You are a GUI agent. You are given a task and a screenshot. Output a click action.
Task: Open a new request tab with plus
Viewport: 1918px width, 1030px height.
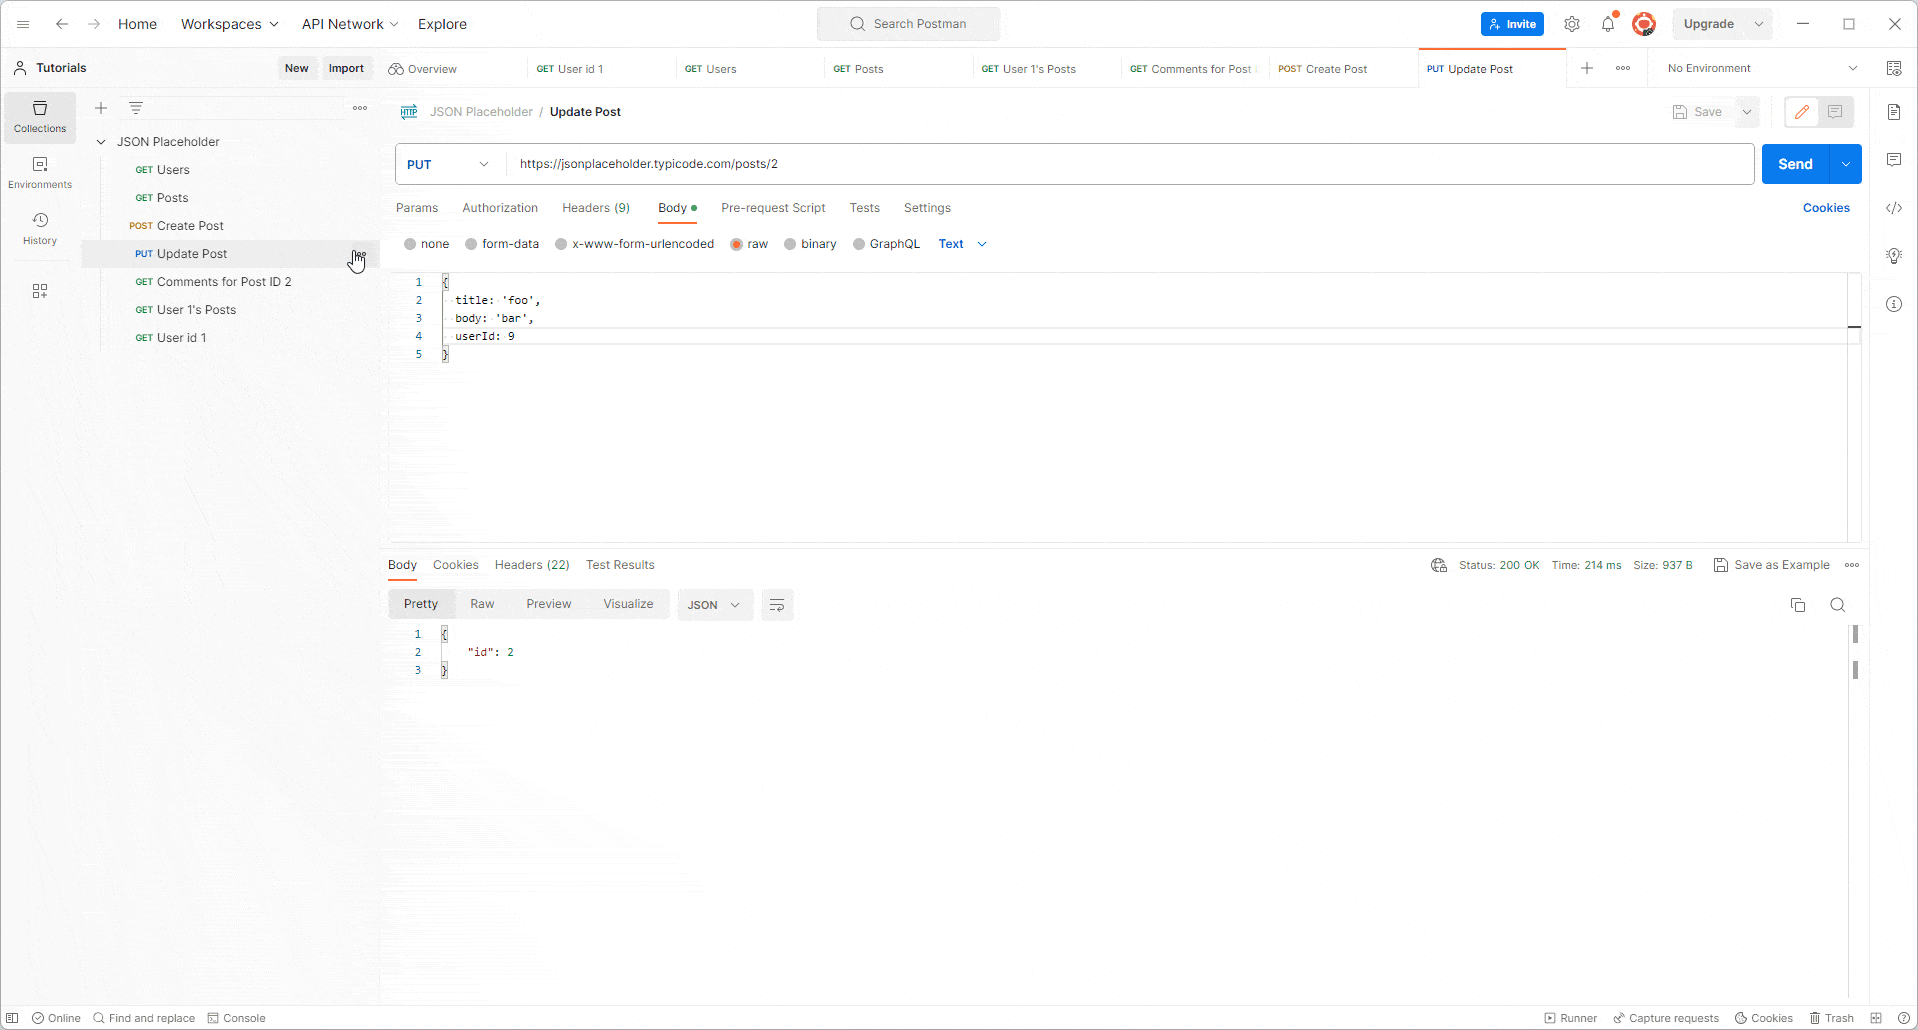(x=1587, y=68)
